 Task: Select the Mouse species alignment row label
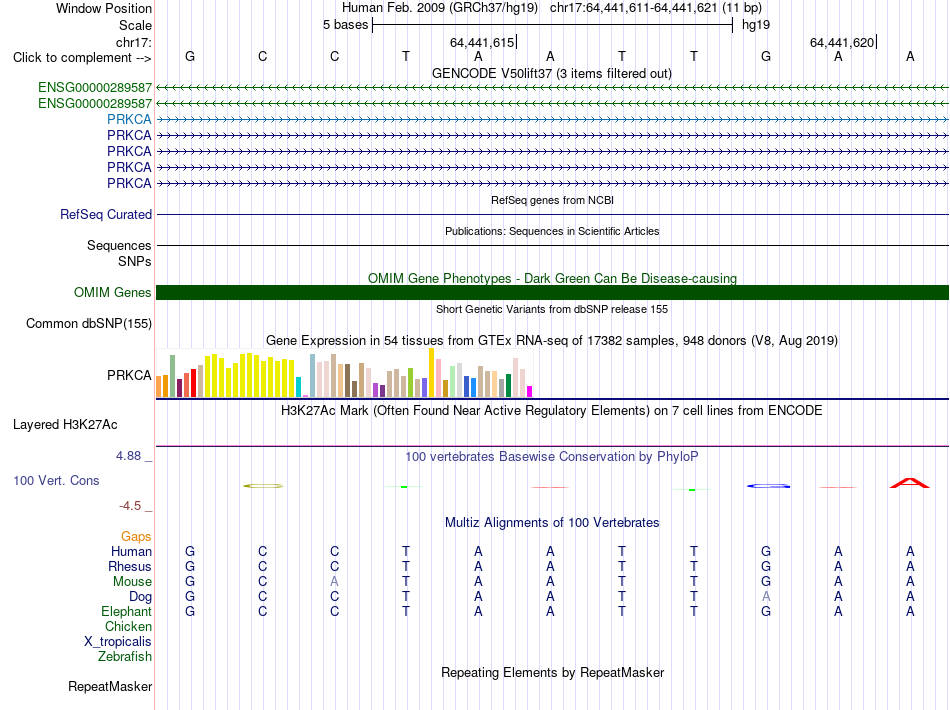tap(132, 582)
